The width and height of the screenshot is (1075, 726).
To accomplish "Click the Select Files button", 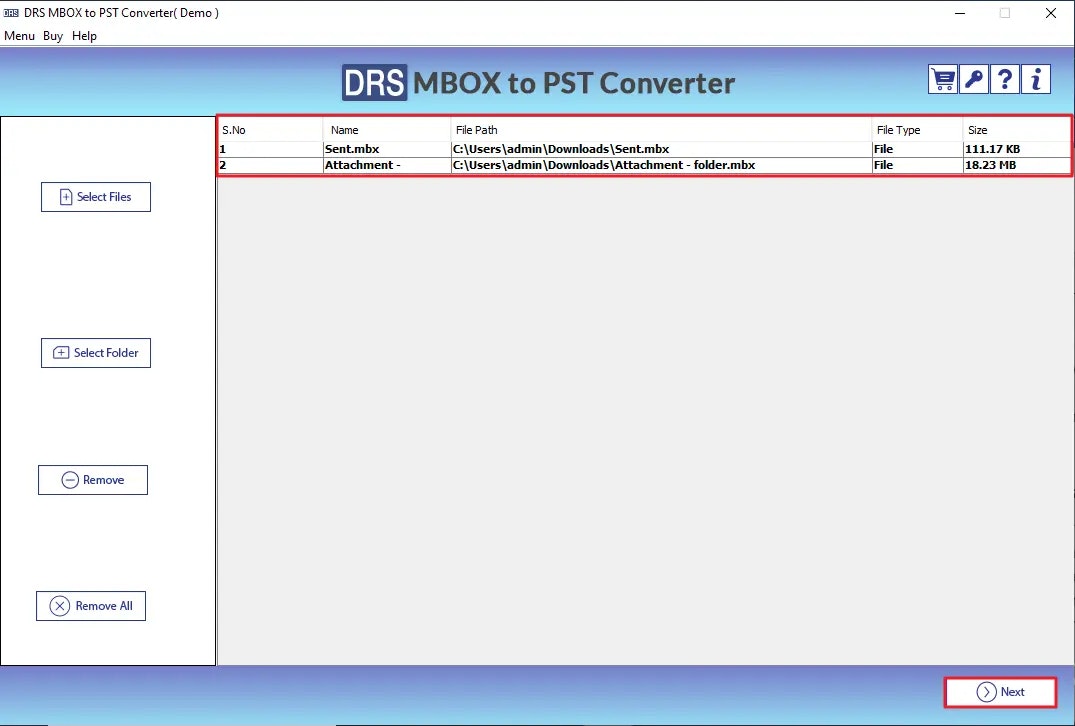I will point(96,197).
